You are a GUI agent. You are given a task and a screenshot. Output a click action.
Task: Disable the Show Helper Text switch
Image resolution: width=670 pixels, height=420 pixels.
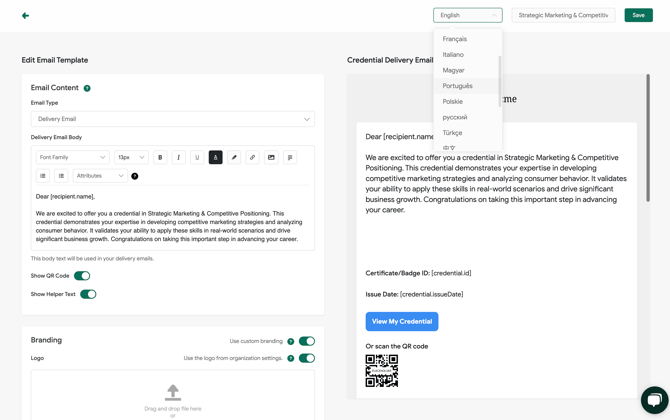point(88,294)
